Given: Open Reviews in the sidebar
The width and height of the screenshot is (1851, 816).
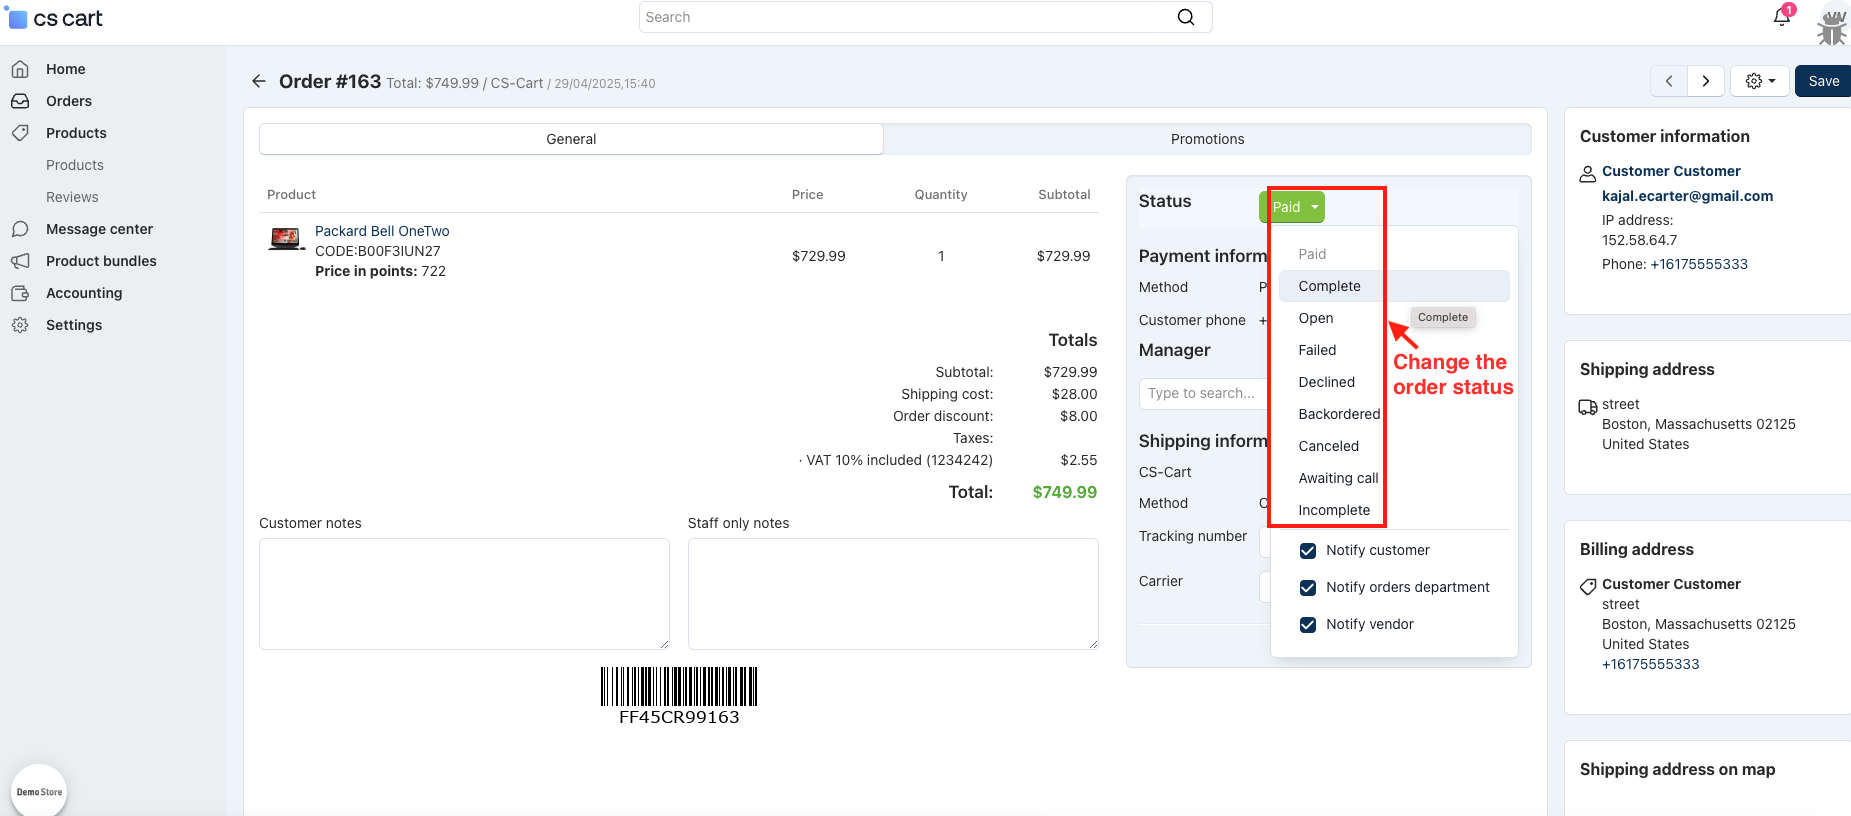Looking at the screenshot, I should [x=72, y=197].
